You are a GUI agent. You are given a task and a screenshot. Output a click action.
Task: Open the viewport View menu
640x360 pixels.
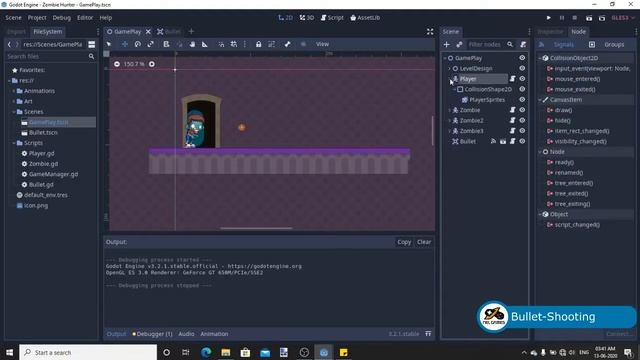322,44
